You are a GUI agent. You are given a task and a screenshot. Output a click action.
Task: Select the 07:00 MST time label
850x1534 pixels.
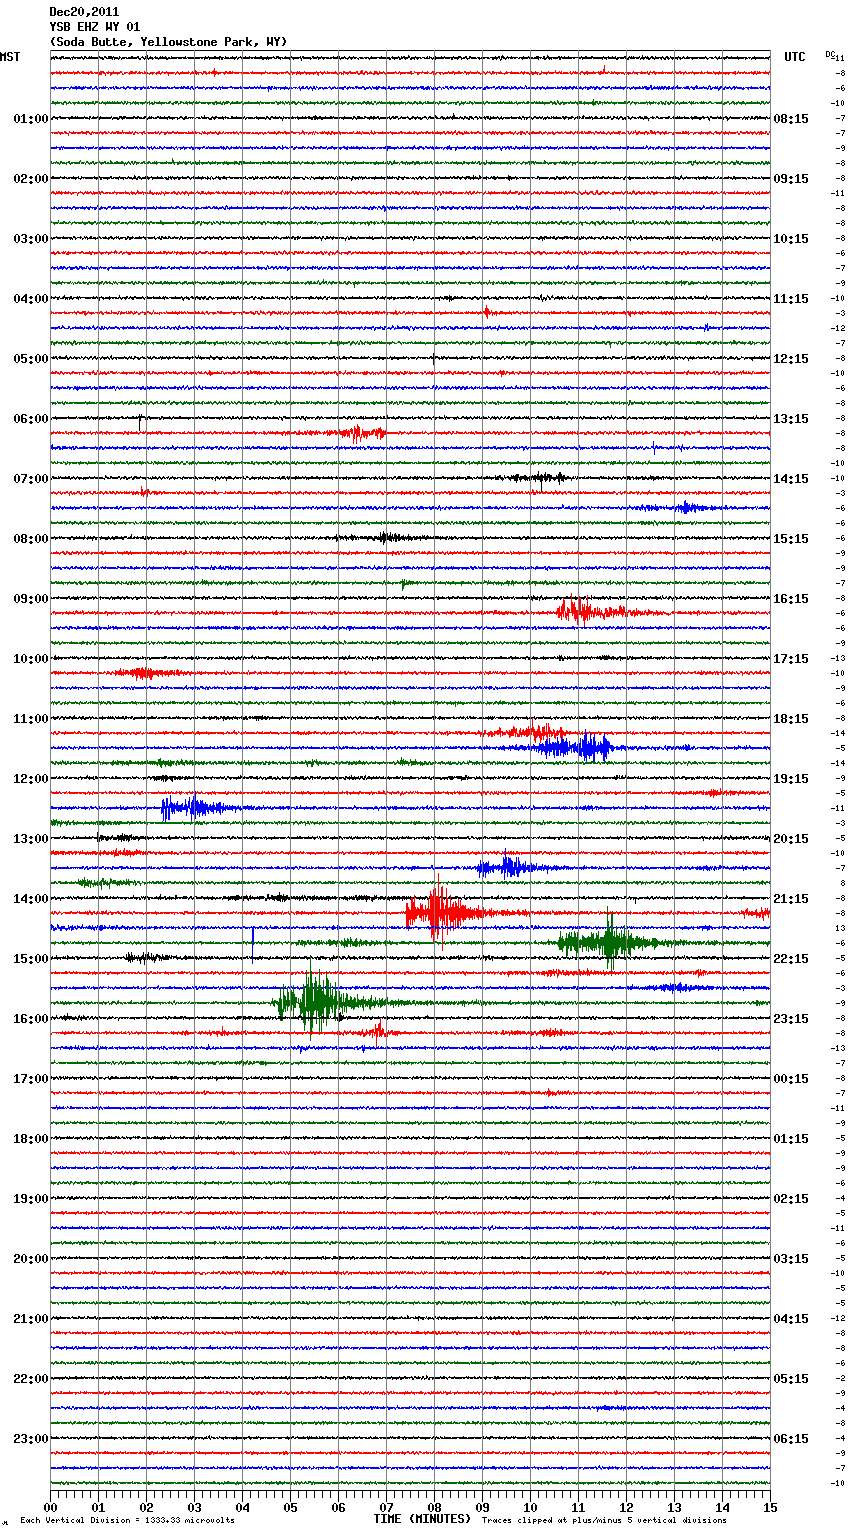tap(31, 479)
